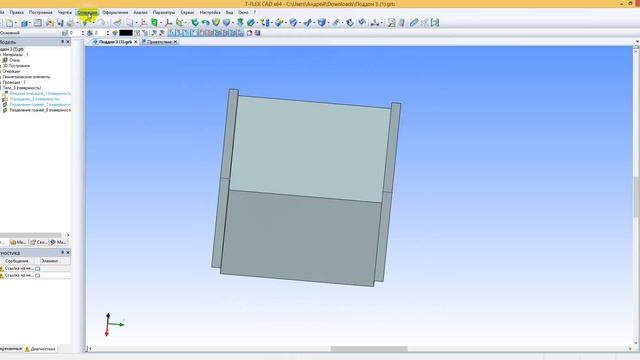Click the shield-shaped boolean operation icon
Screen dimensions: 640x360
[216, 23]
